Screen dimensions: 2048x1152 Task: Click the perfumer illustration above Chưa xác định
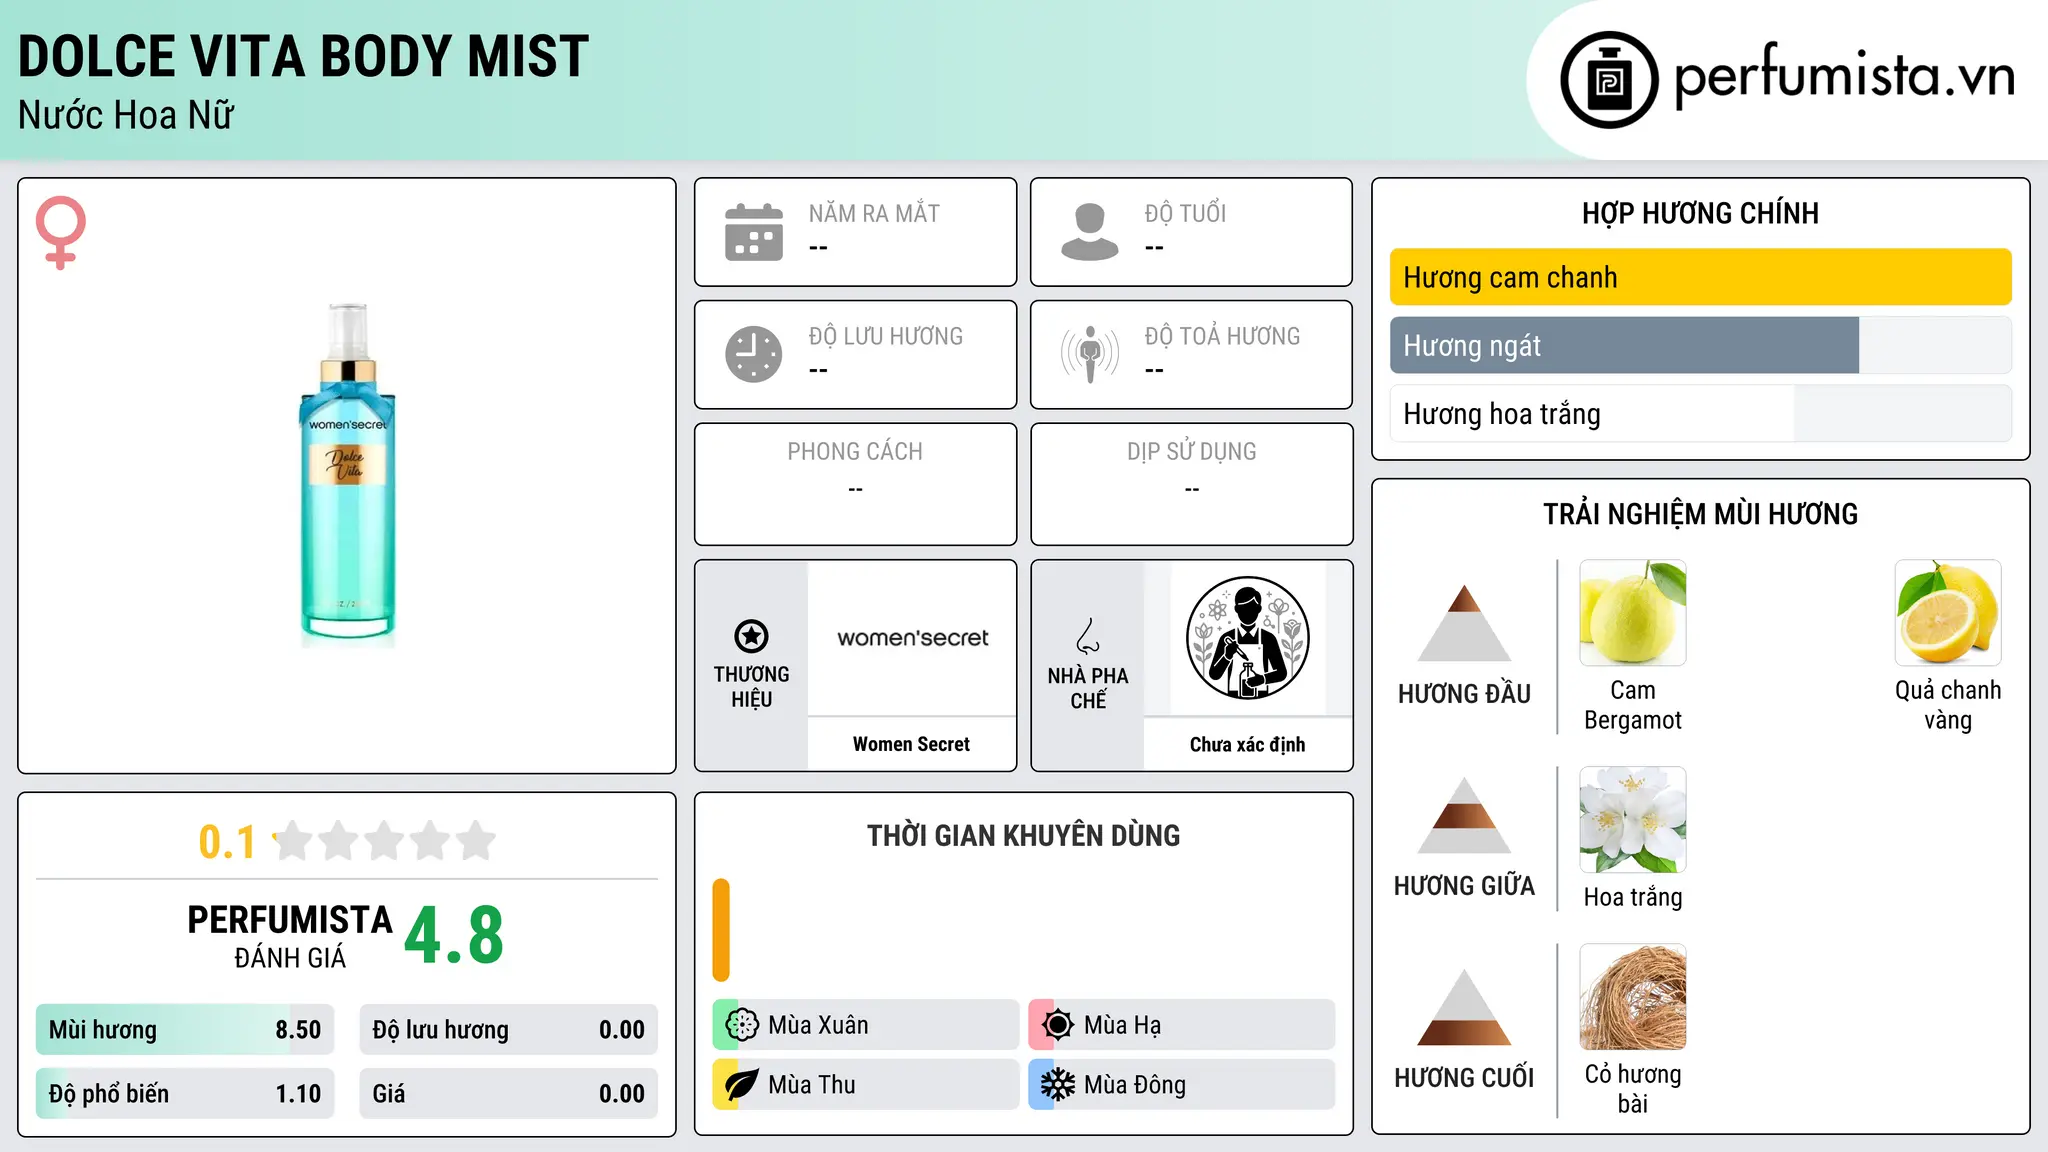[1247, 638]
